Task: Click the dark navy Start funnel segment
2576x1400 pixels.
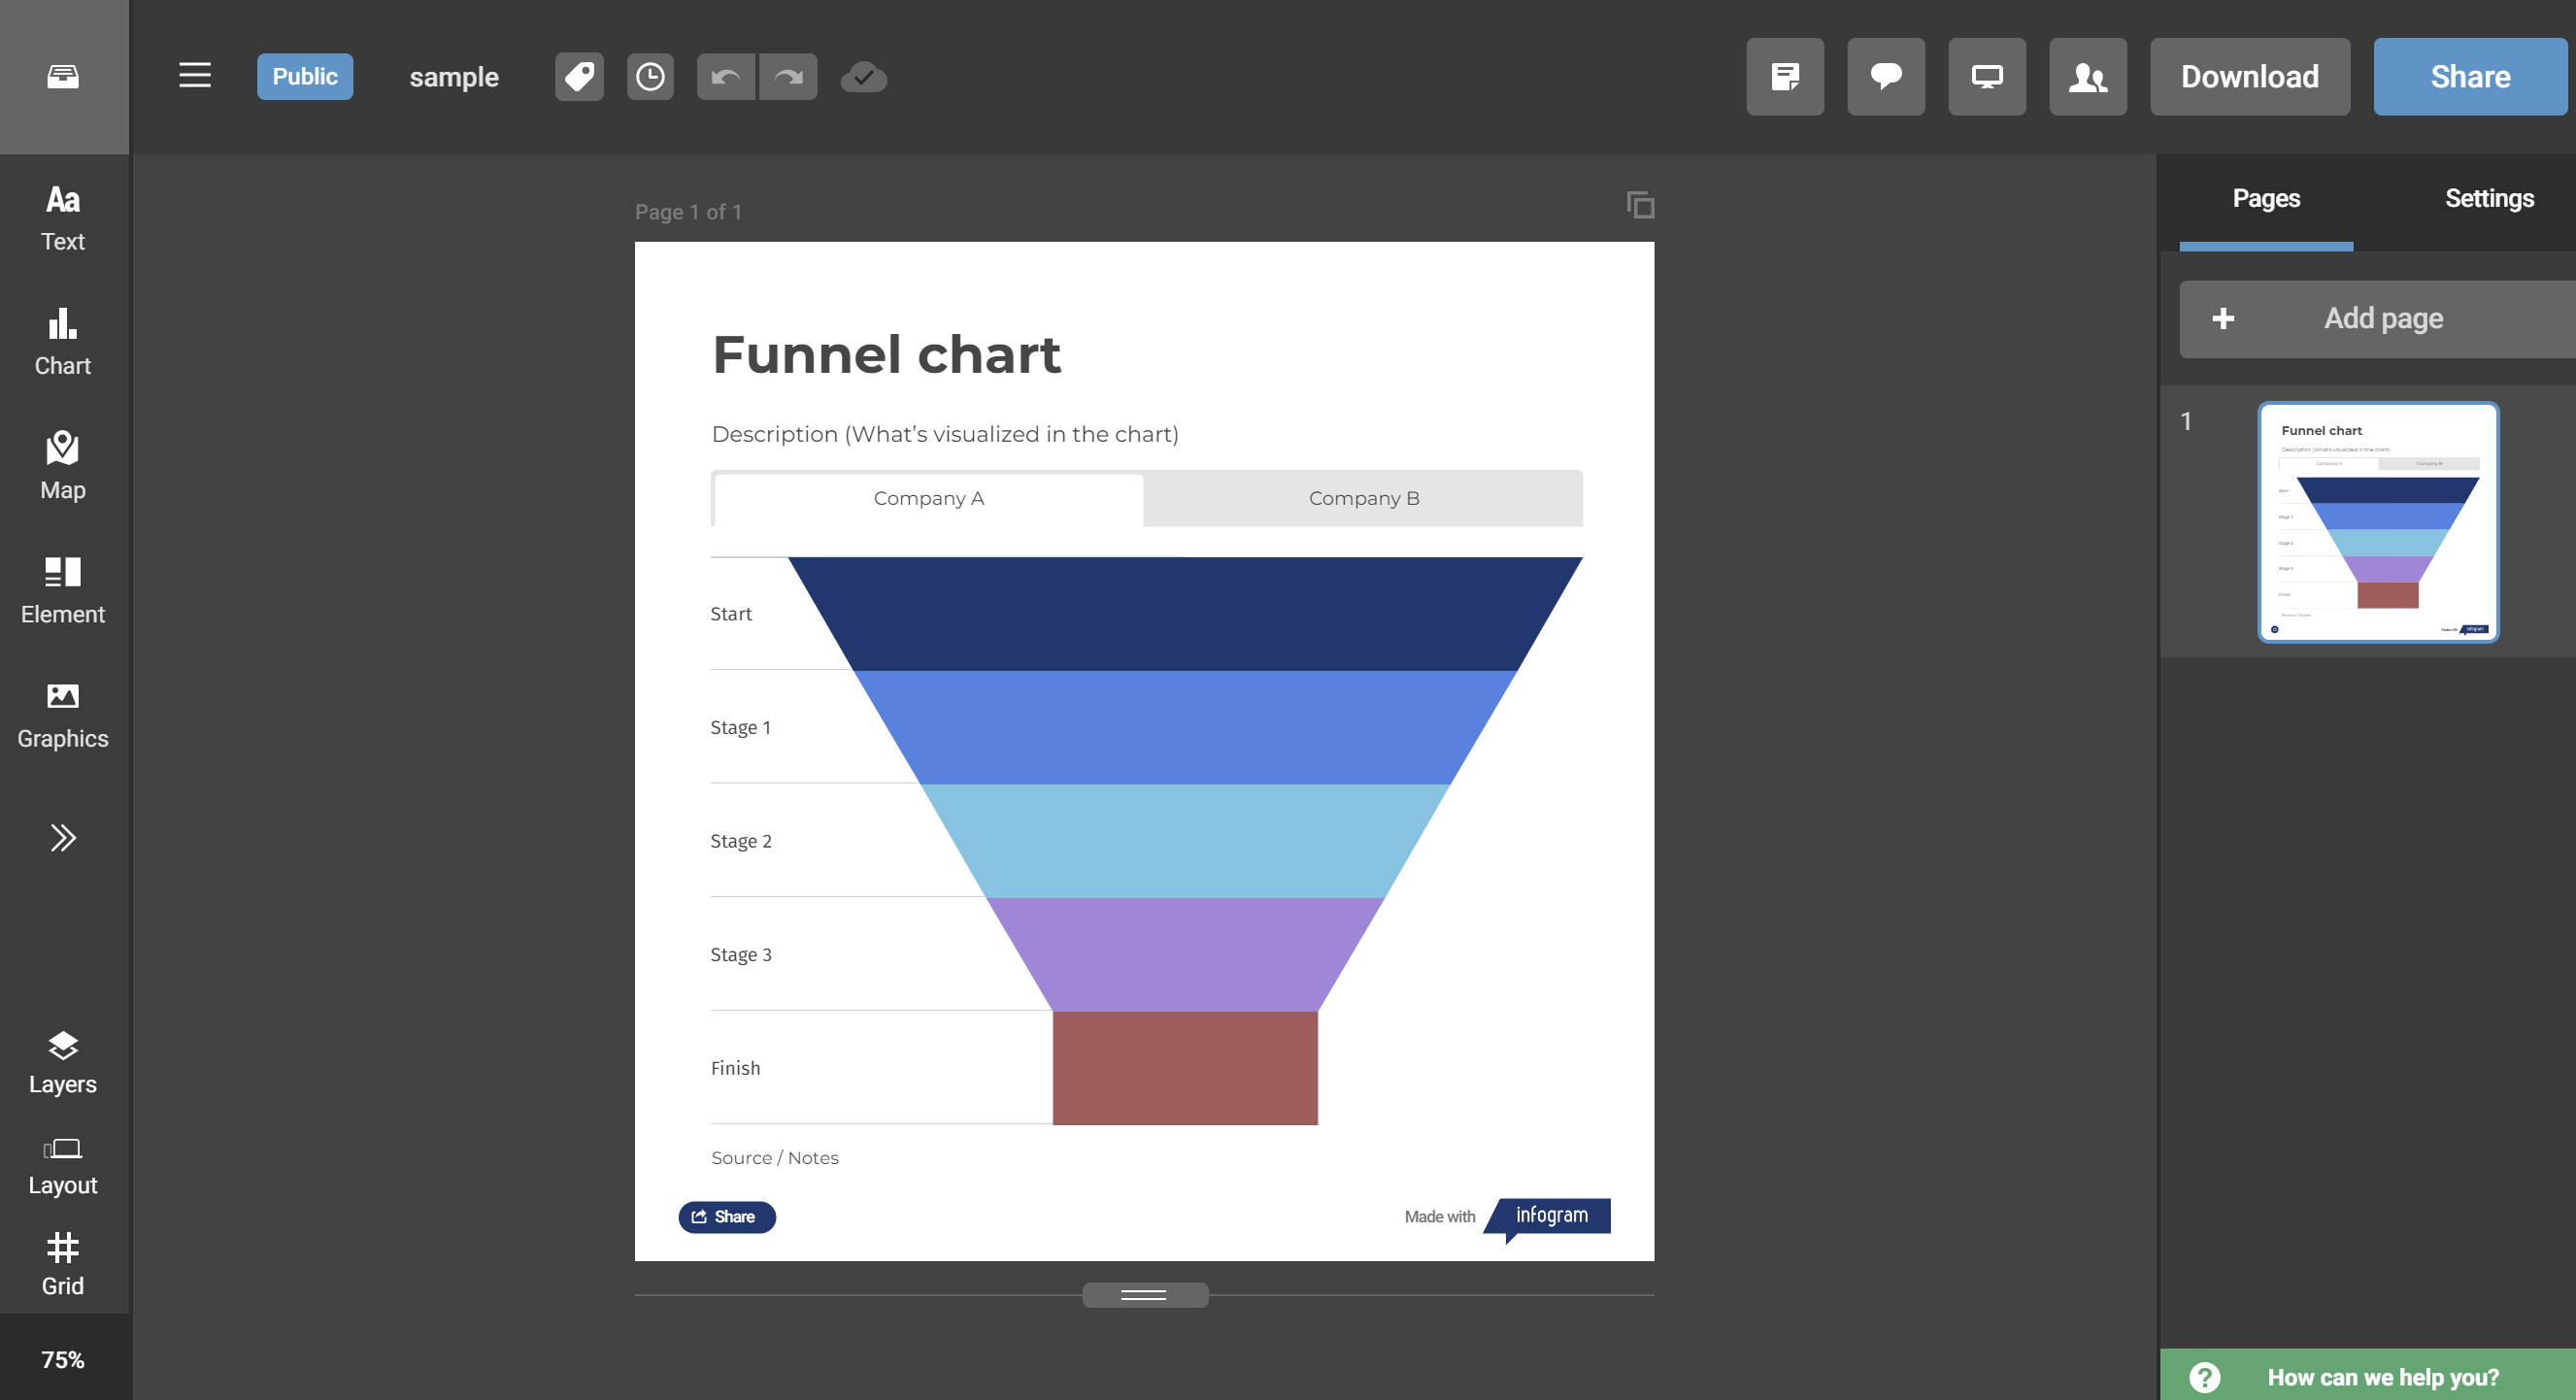Action: coord(1185,613)
